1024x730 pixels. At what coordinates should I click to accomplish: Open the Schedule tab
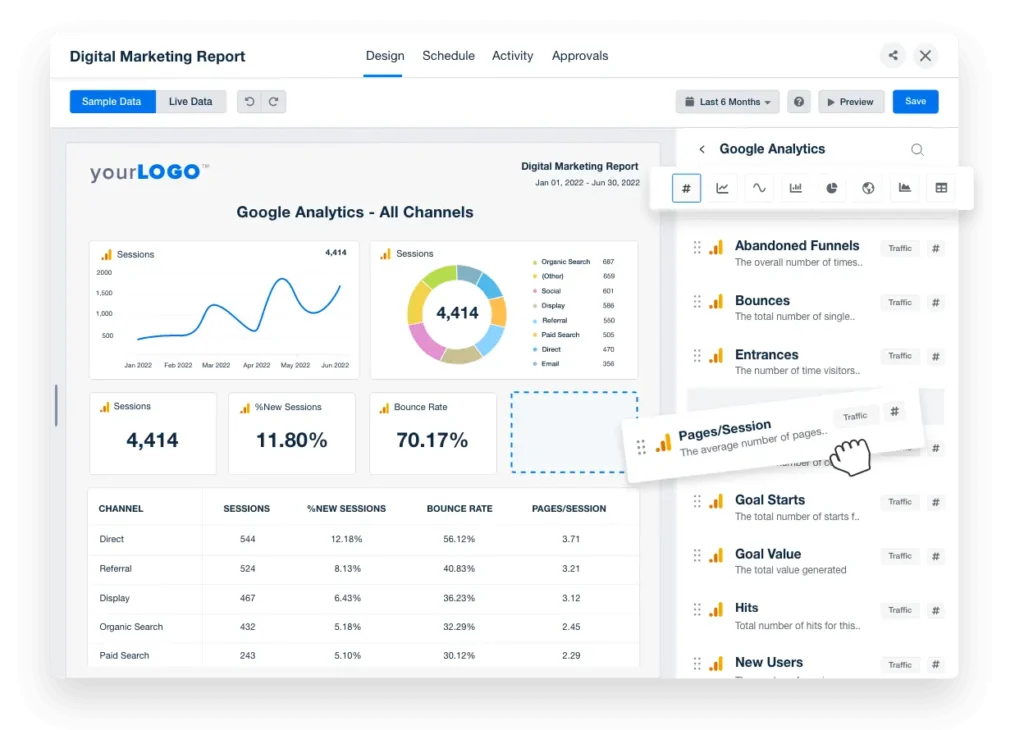click(448, 56)
